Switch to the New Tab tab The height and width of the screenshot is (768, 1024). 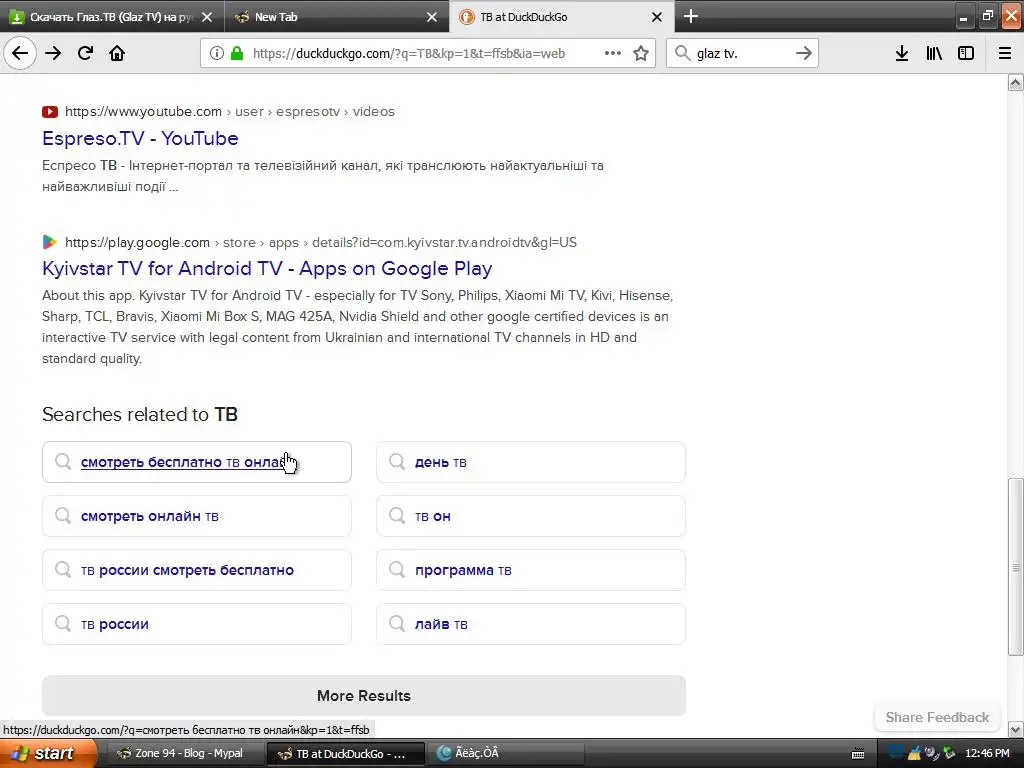point(336,17)
